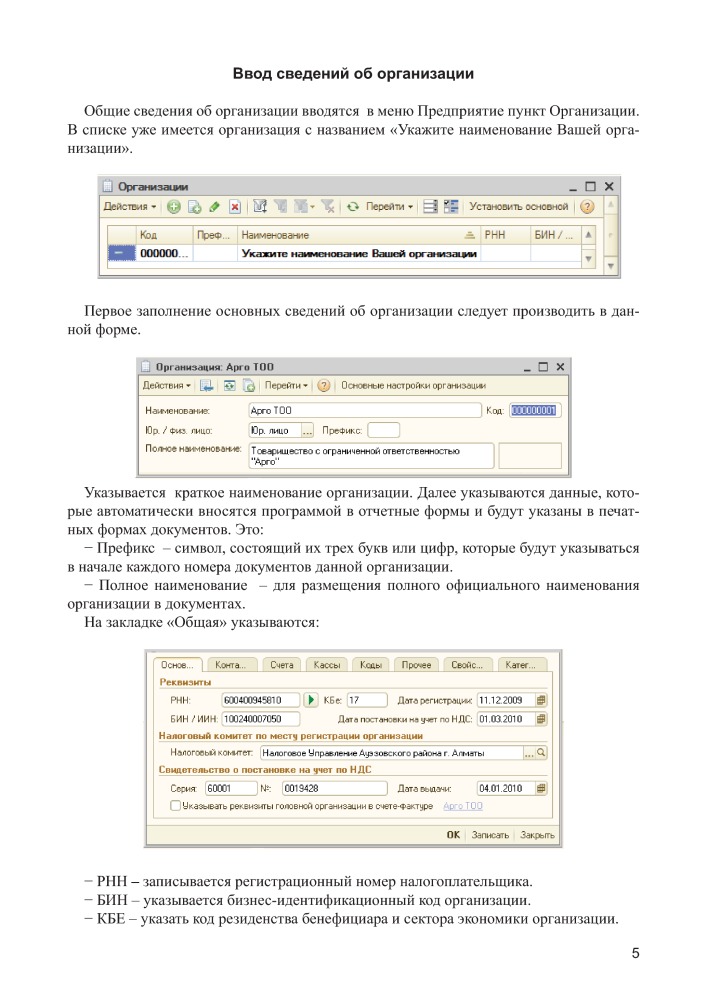Image resolution: width=707 pixels, height=1000 pixels.
Task: Click the РНН field 600400945810
Action: tap(260, 700)
